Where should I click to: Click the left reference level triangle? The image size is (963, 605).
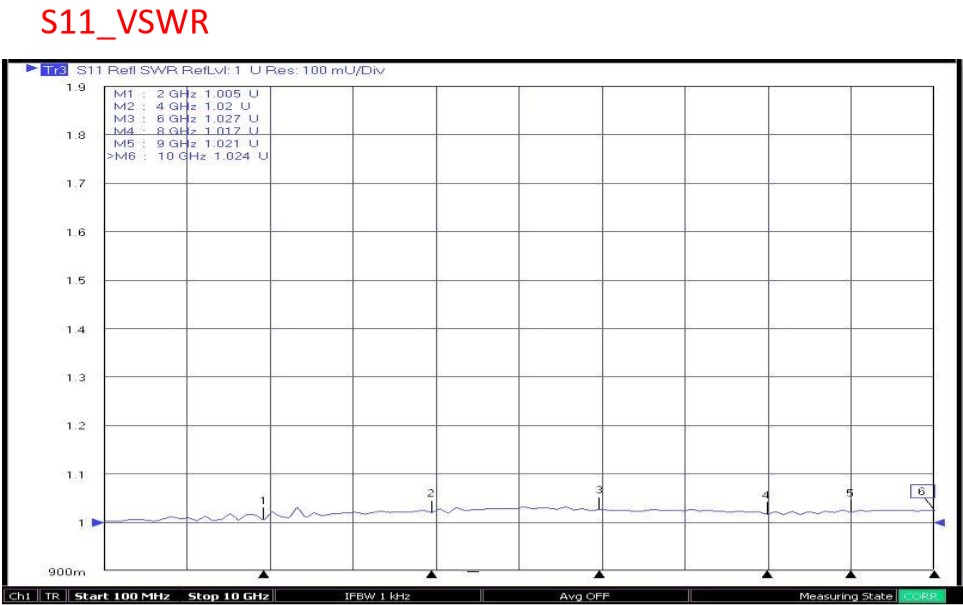[97, 522]
